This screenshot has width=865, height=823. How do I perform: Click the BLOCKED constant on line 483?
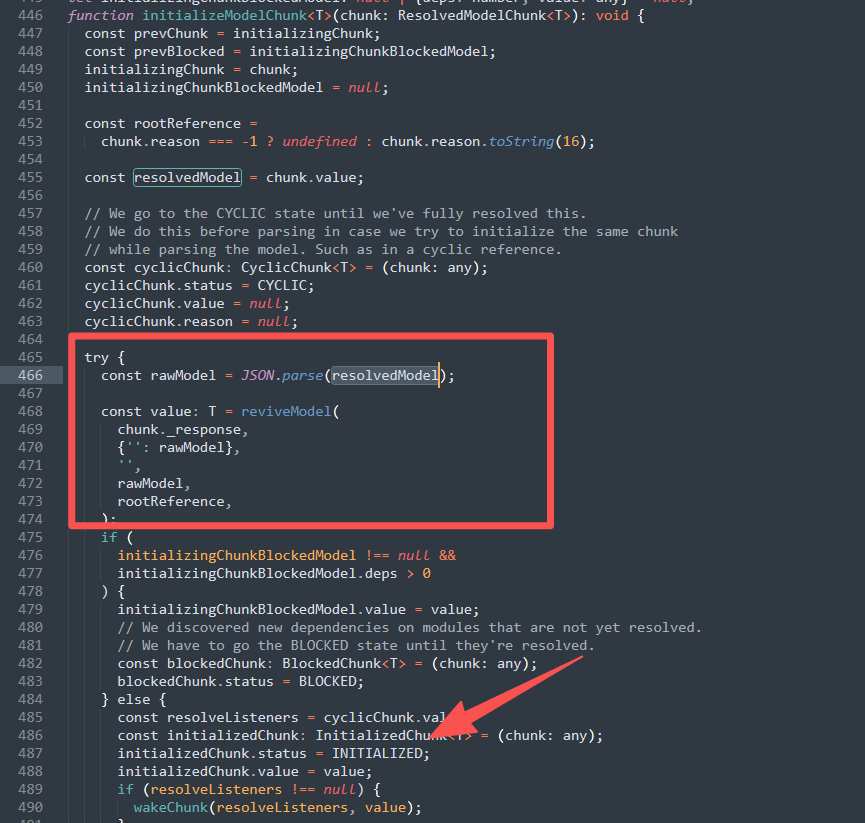(x=332, y=681)
